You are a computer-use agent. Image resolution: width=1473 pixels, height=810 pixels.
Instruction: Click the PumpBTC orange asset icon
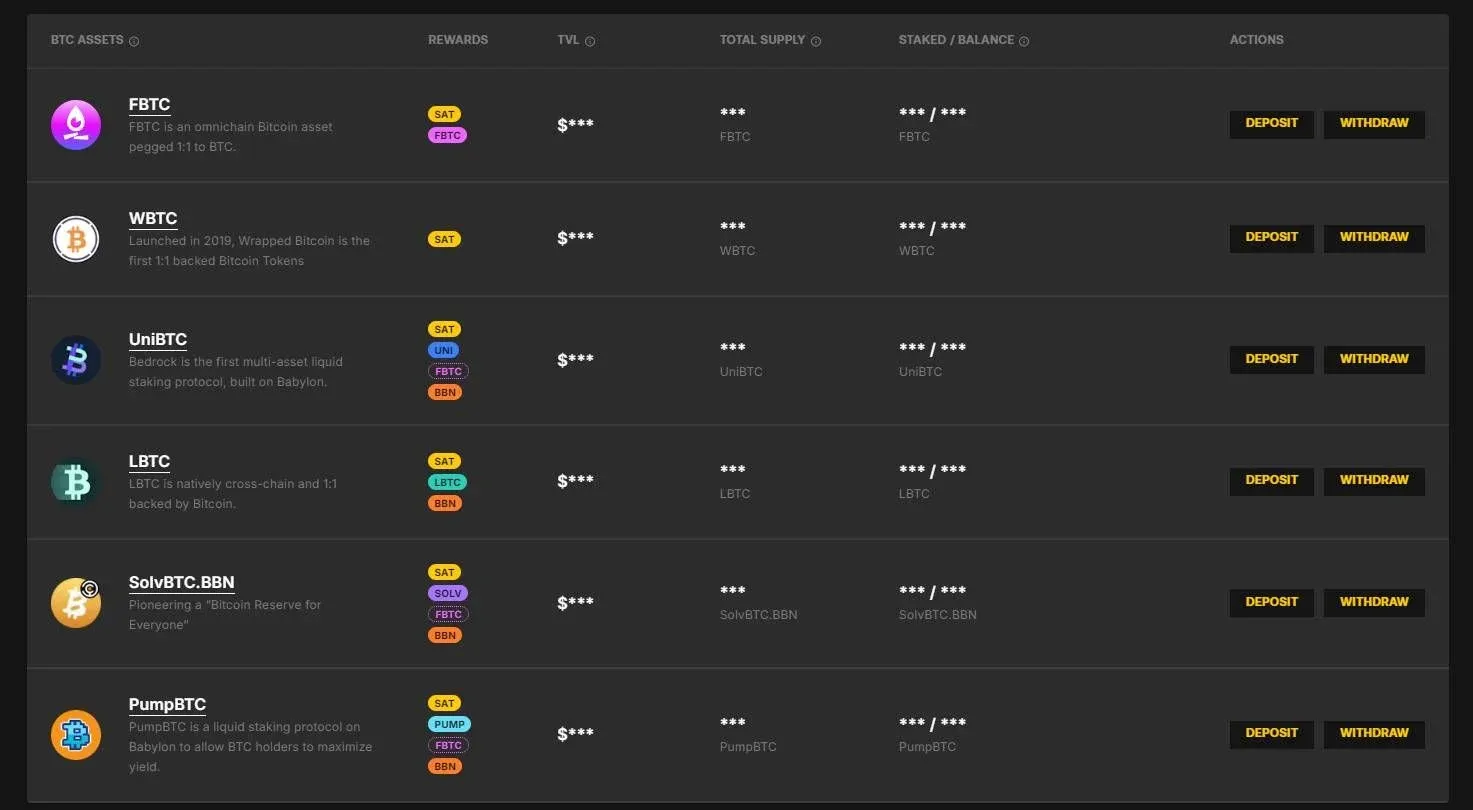[x=75, y=733]
